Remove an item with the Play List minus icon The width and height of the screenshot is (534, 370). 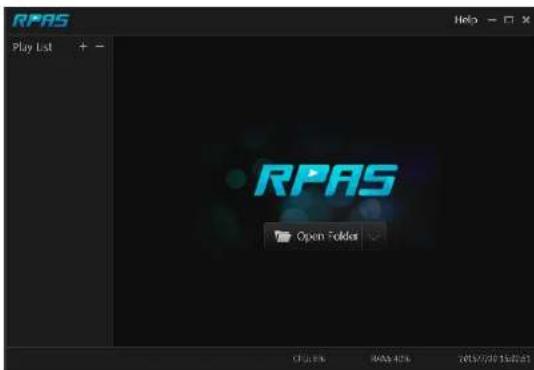point(99,46)
